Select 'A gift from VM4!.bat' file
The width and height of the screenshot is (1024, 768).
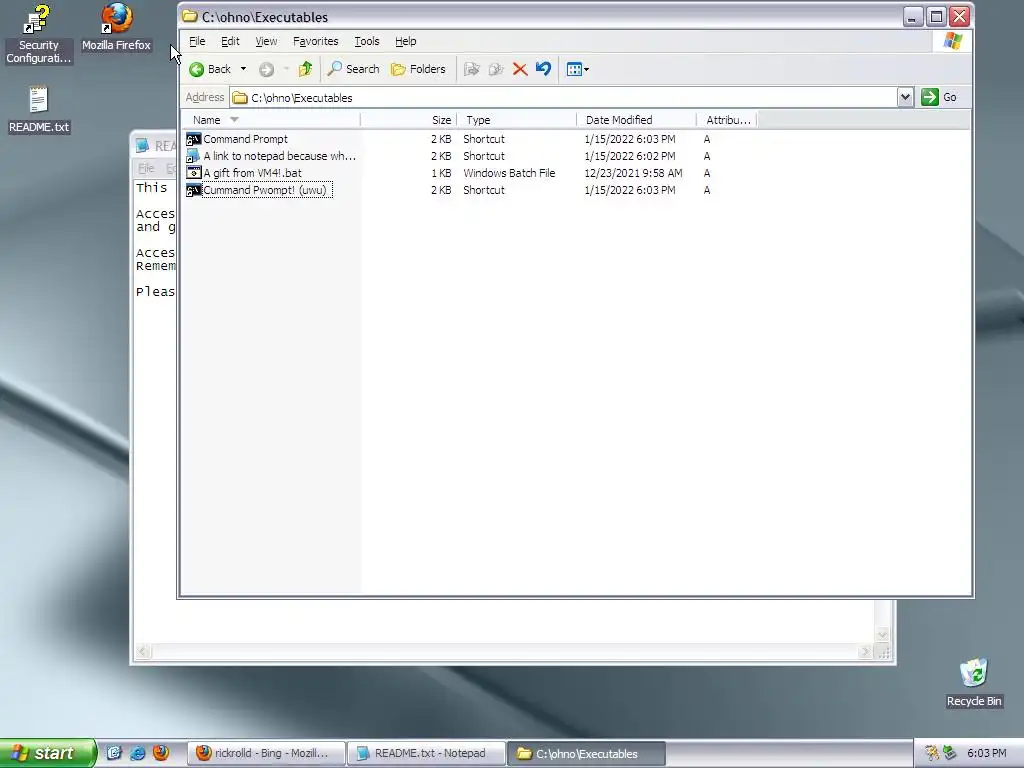tap(253, 173)
